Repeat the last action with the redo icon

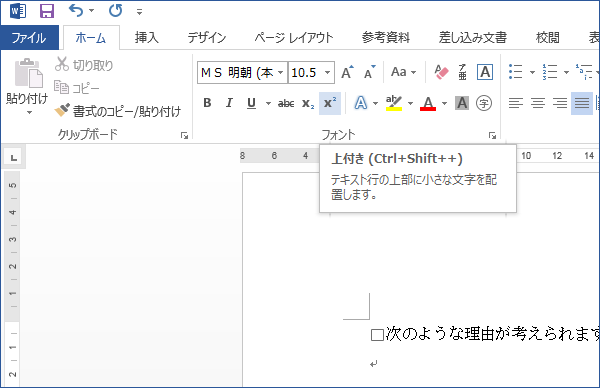(115, 11)
